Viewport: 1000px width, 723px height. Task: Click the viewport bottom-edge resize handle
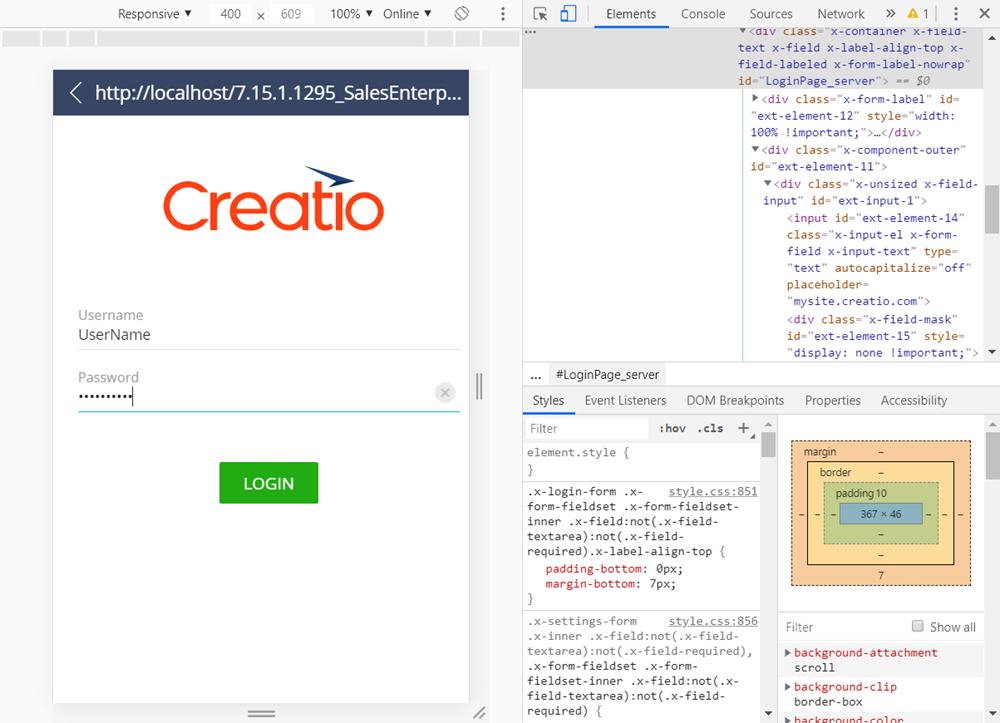[x=261, y=713]
